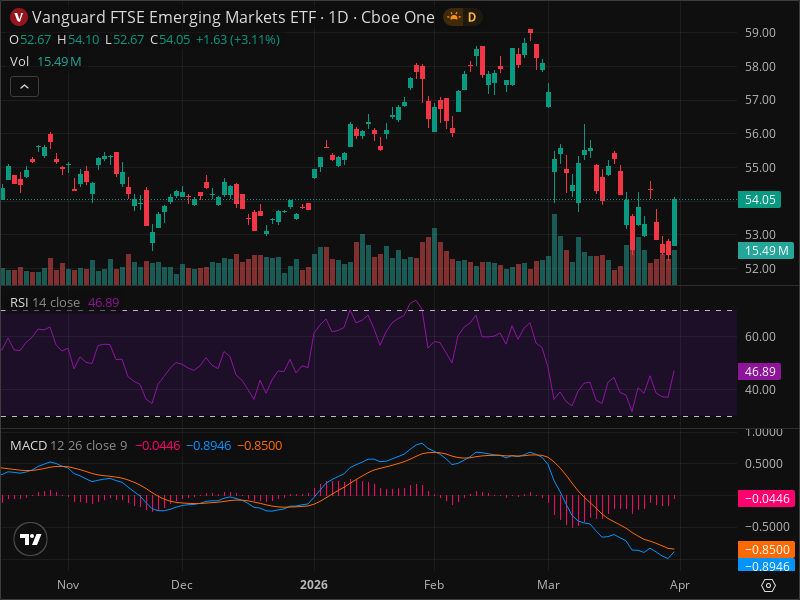
Task: Click the -0.0446 histogram value tag
Action: [766, 498]
